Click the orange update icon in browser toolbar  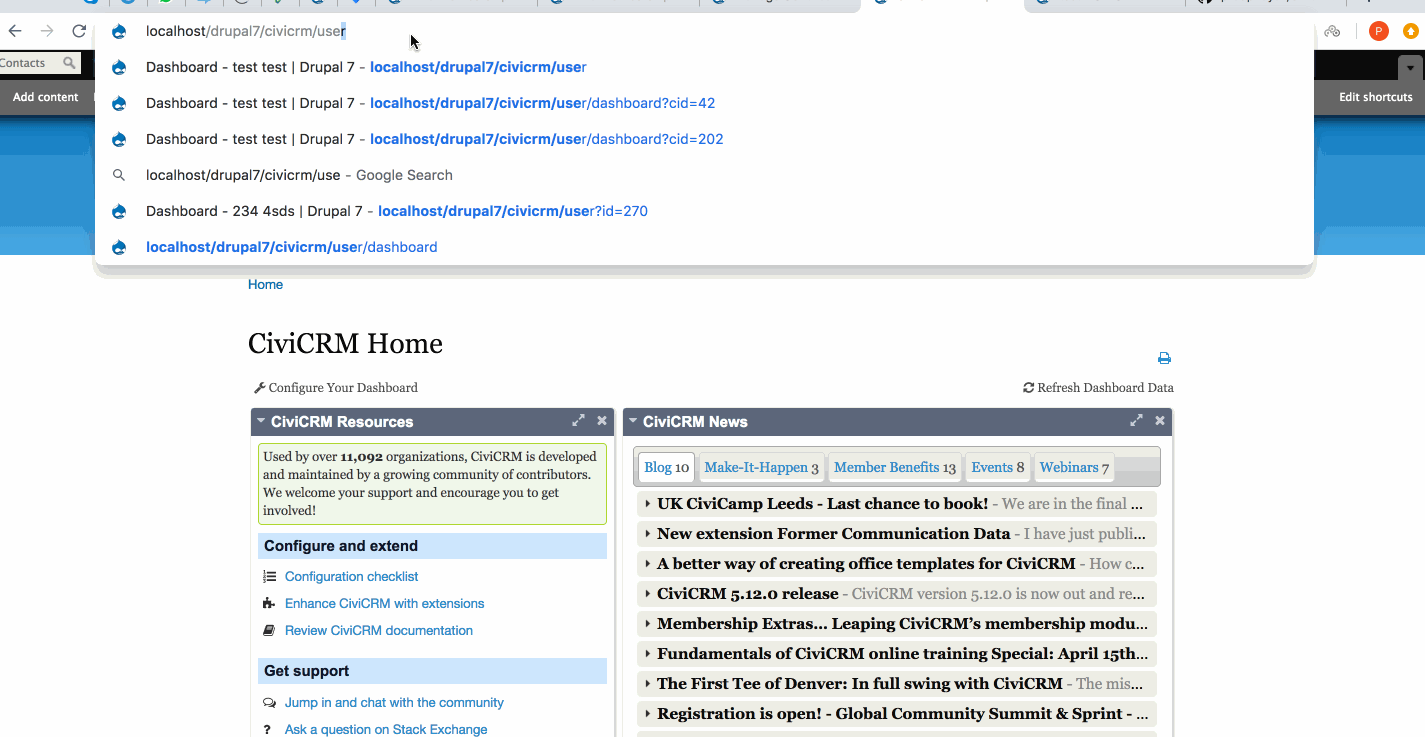coord(1410,32)
